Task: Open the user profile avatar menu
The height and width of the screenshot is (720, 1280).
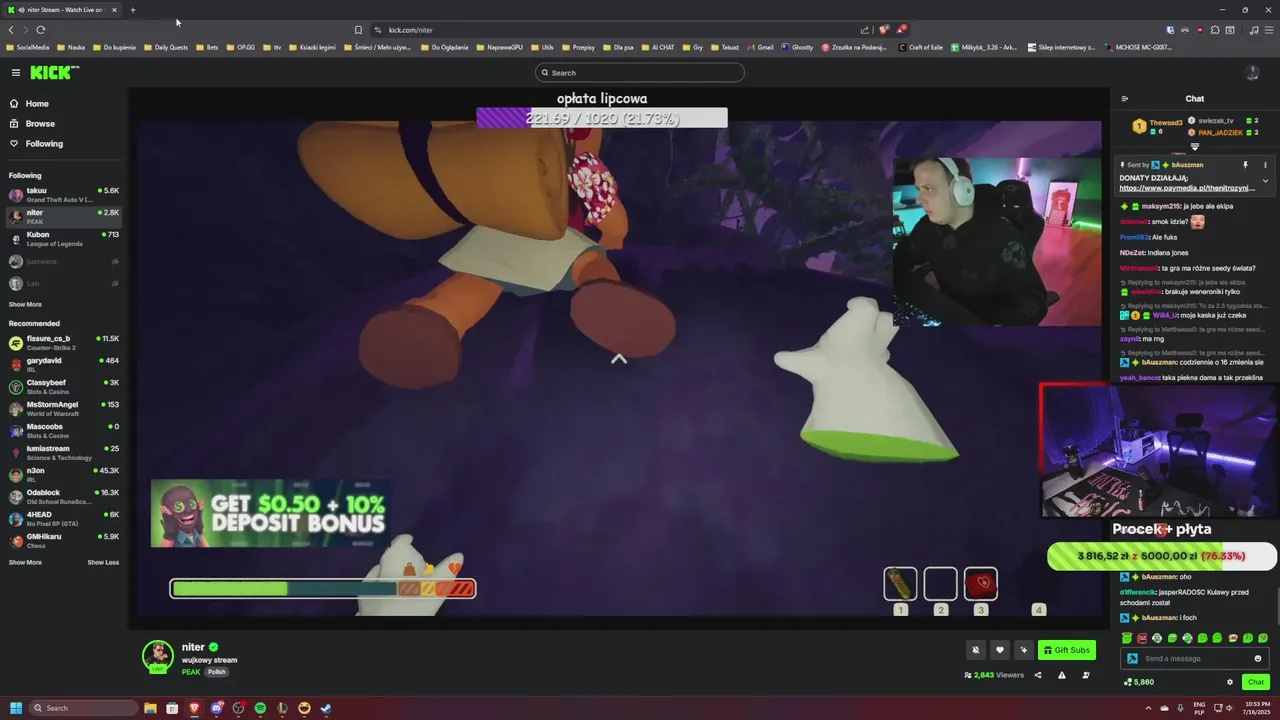Action: 1252,72
